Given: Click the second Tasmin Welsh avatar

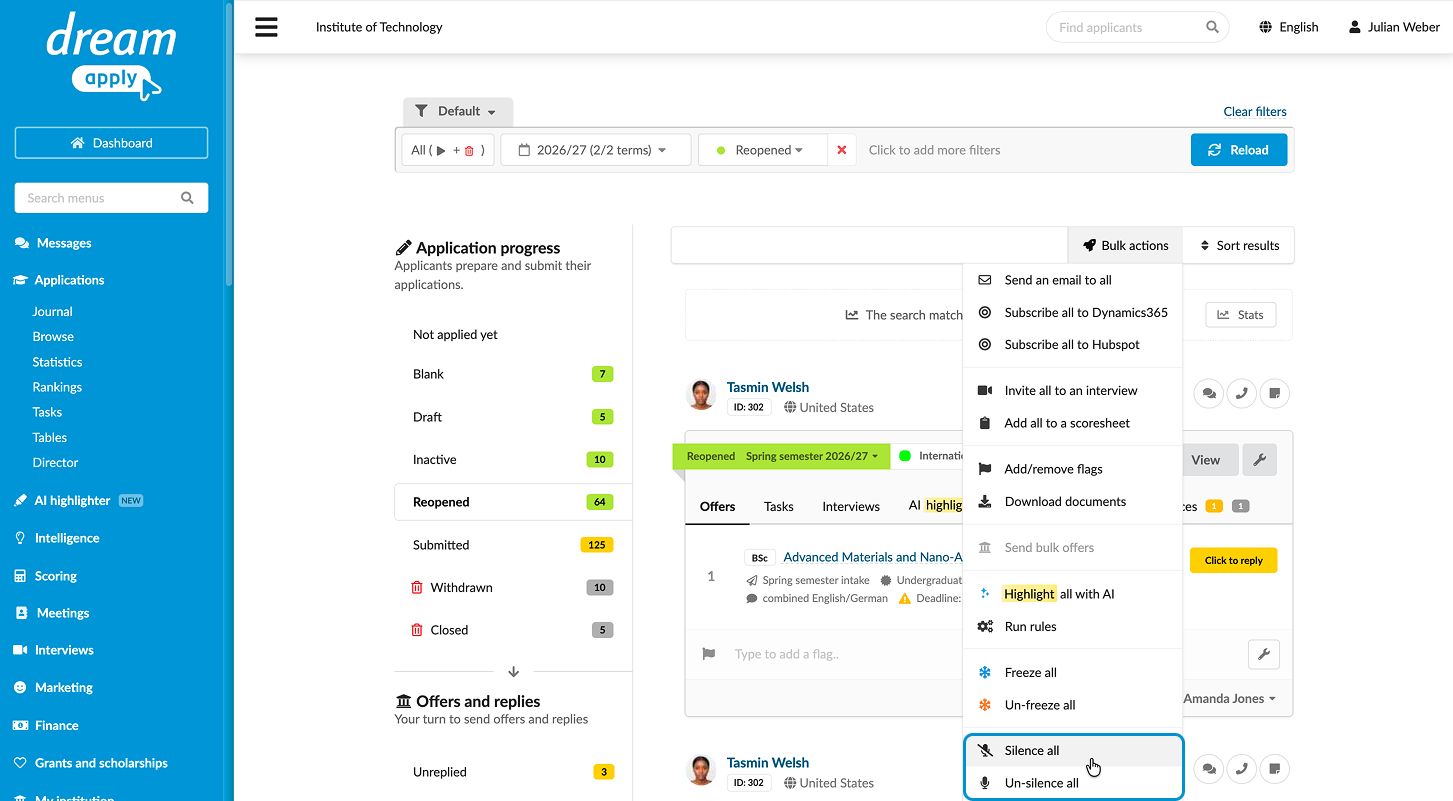Looking at the screenshot, I should (x=701, y=770).
